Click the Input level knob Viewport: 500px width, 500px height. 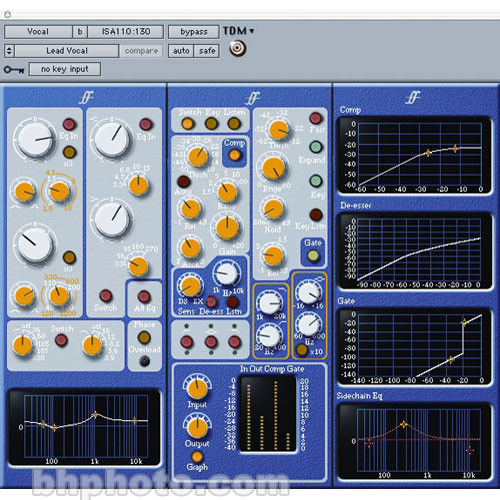[x=197, y=388]
